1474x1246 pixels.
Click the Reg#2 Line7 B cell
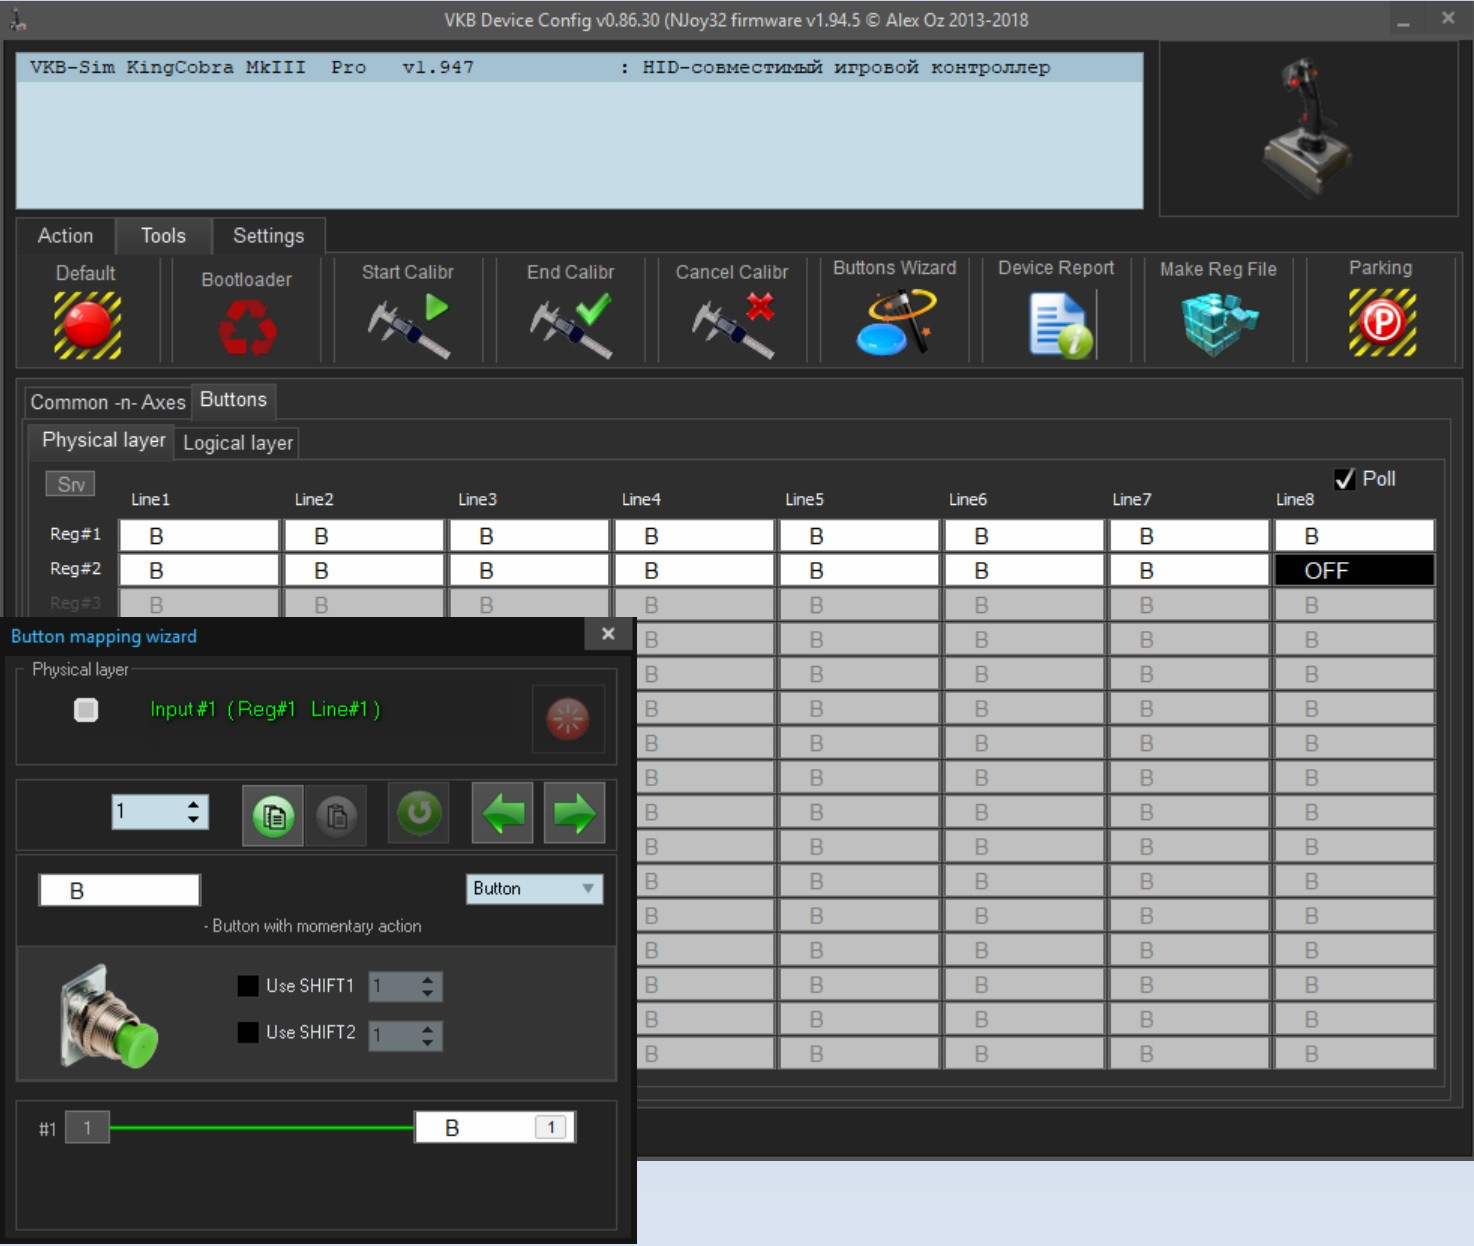click(1189, 570)
